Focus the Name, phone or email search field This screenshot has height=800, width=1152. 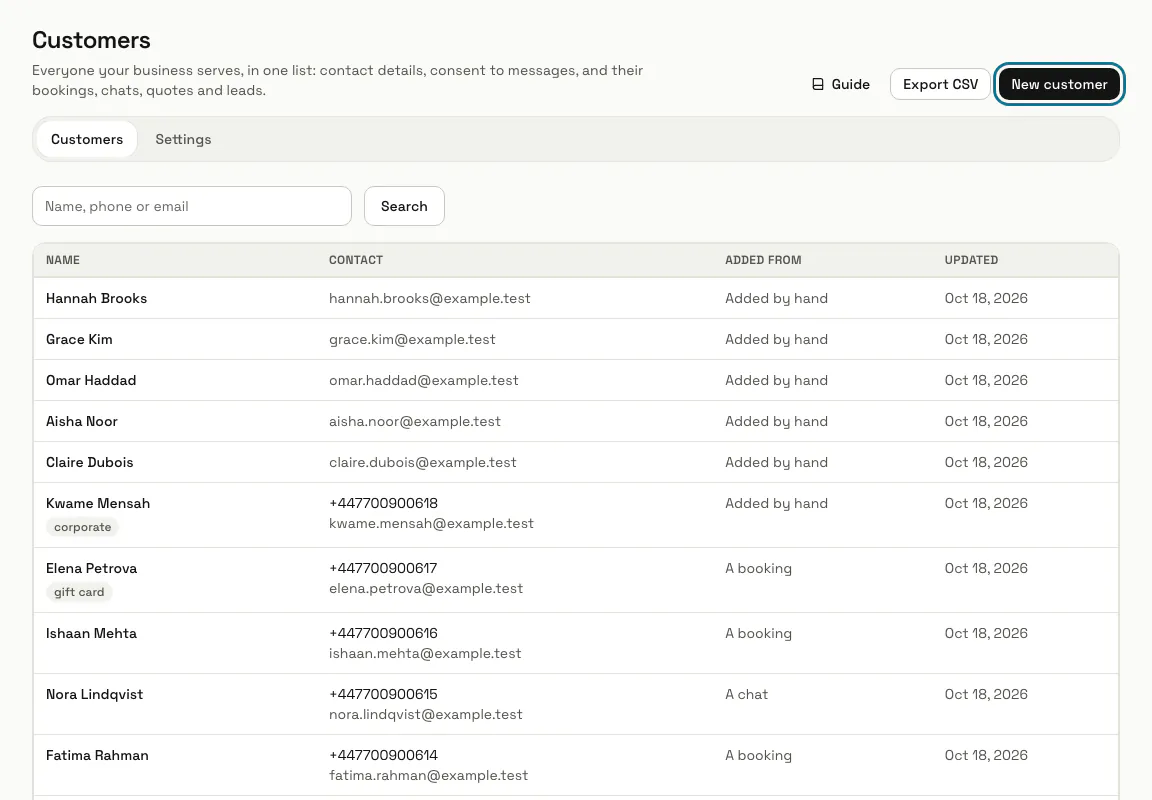pyautogui.click(x=192, y=206)
